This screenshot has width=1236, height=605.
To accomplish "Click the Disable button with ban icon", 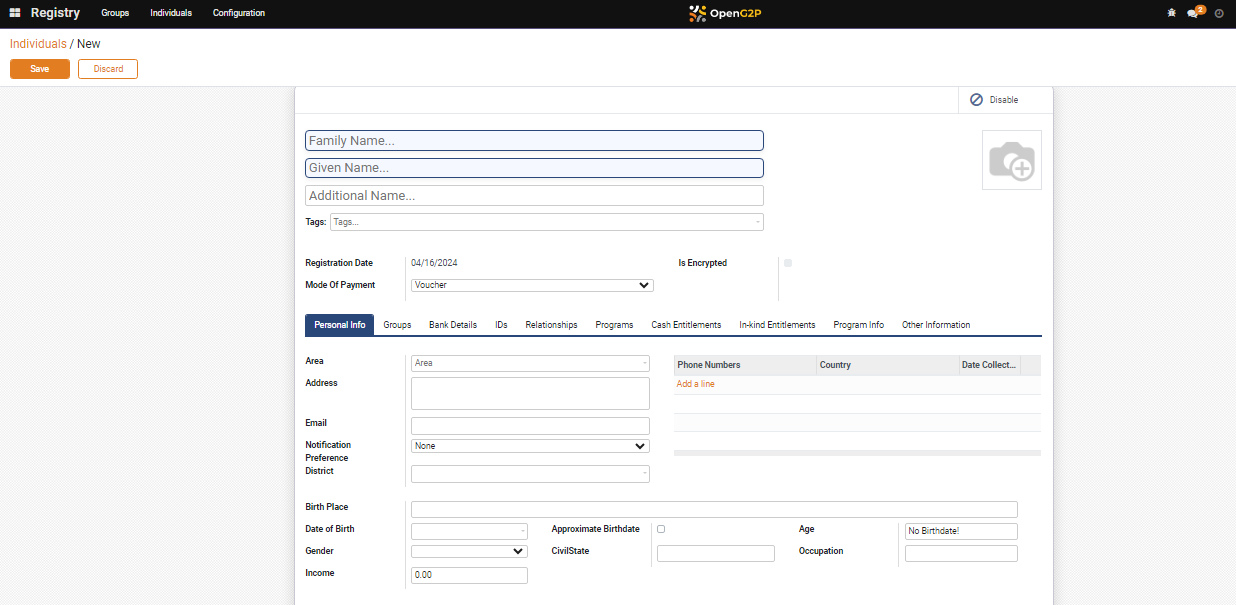I will tap(994, 100).
